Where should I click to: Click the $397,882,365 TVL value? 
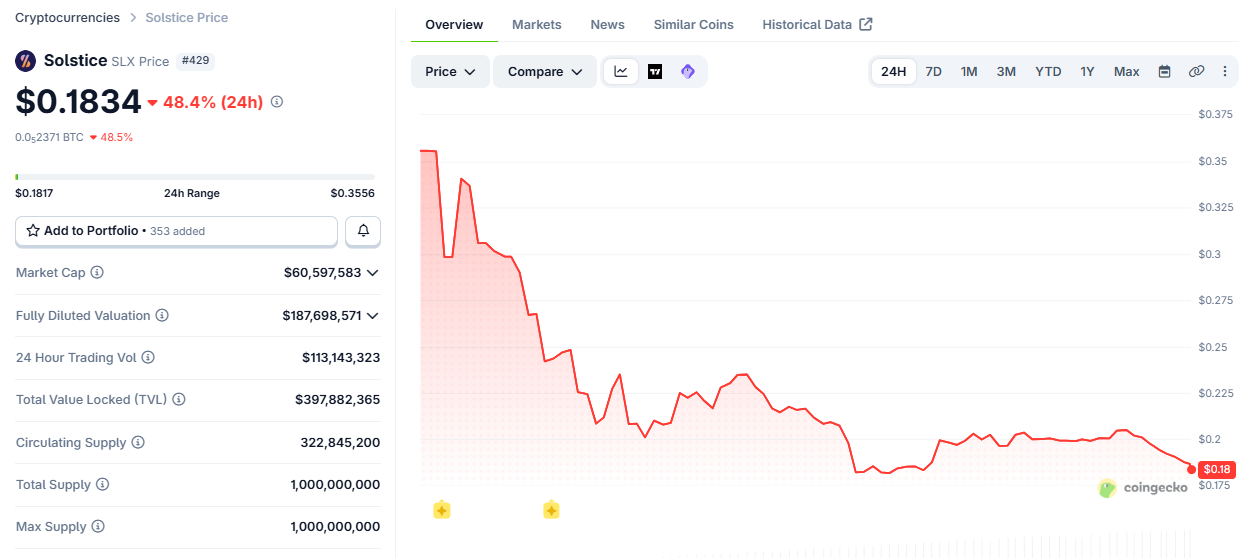tap(337, 399)
